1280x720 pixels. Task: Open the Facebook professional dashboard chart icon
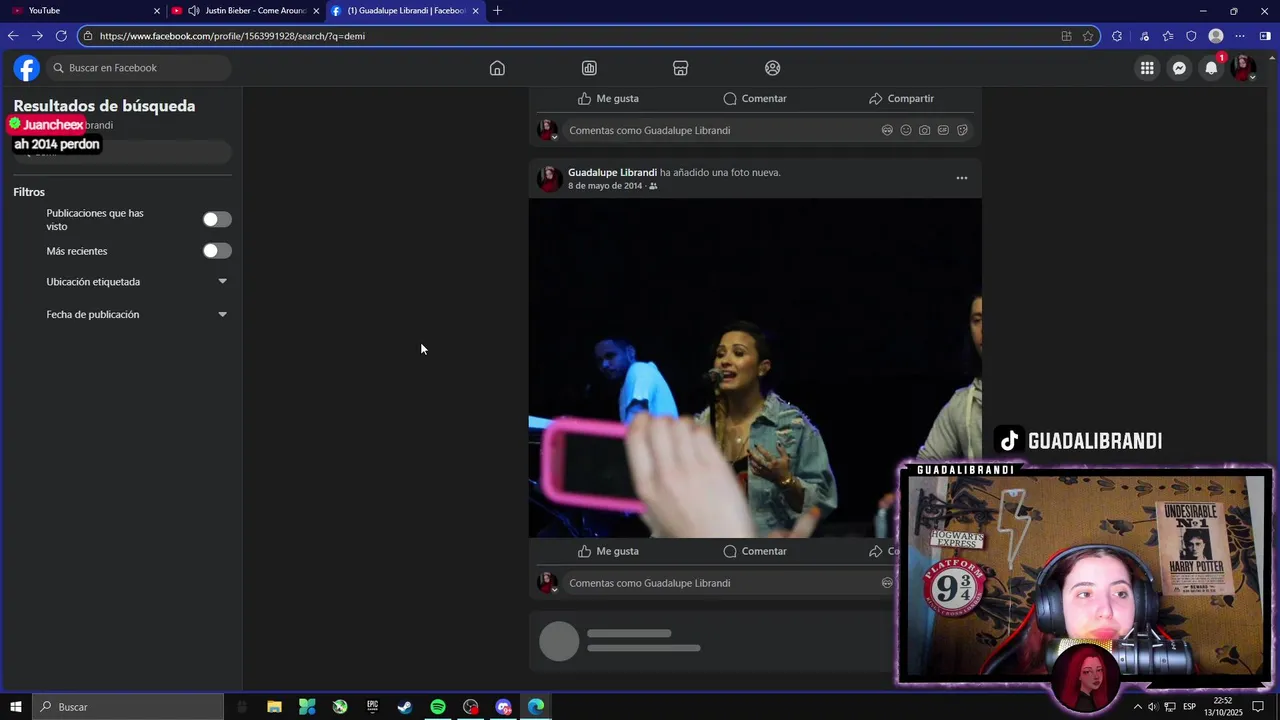pyautogui.click(x=589, y=68)
